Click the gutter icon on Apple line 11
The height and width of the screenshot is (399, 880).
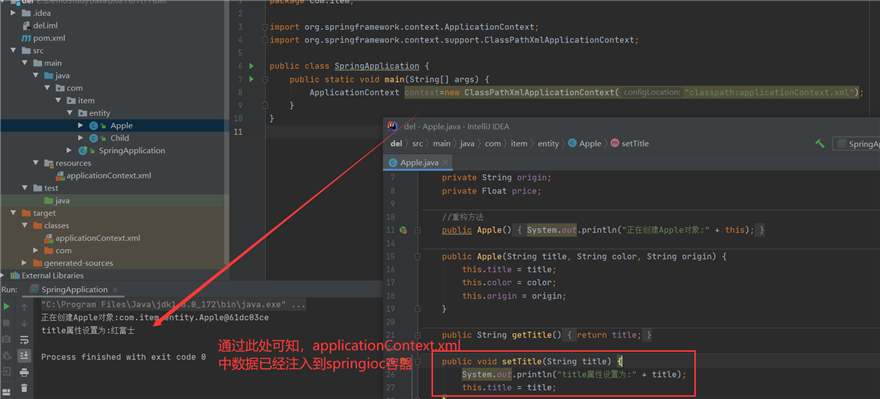pos(402,230)
